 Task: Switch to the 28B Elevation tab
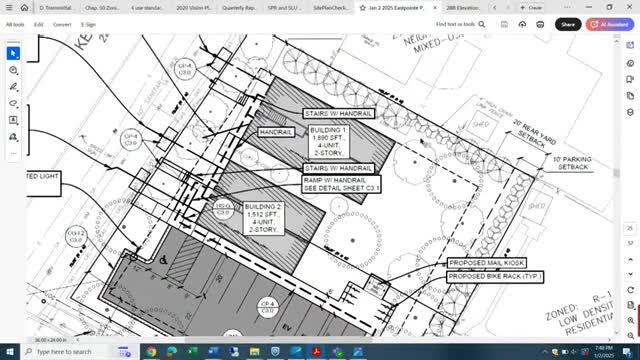pos(463,8)
